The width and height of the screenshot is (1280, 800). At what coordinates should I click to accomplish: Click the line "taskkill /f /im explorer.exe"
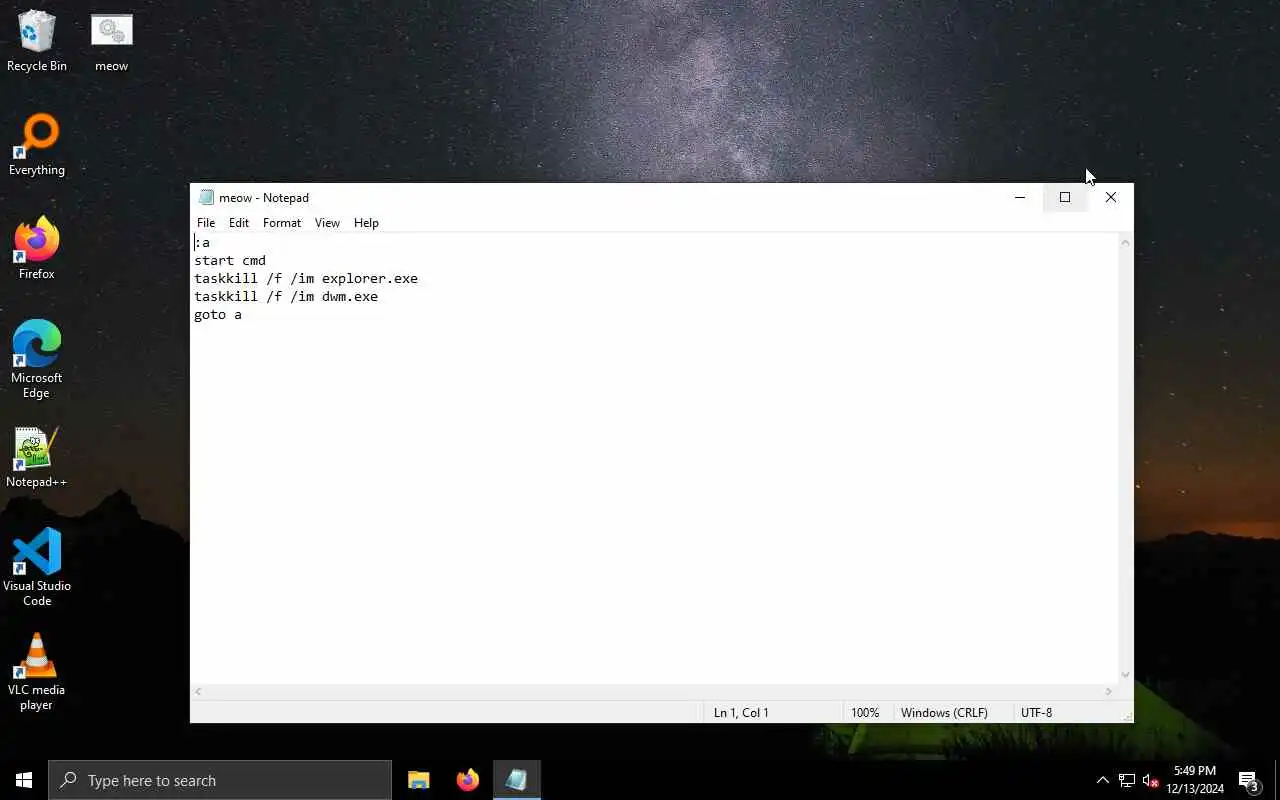tap(306, 279)
